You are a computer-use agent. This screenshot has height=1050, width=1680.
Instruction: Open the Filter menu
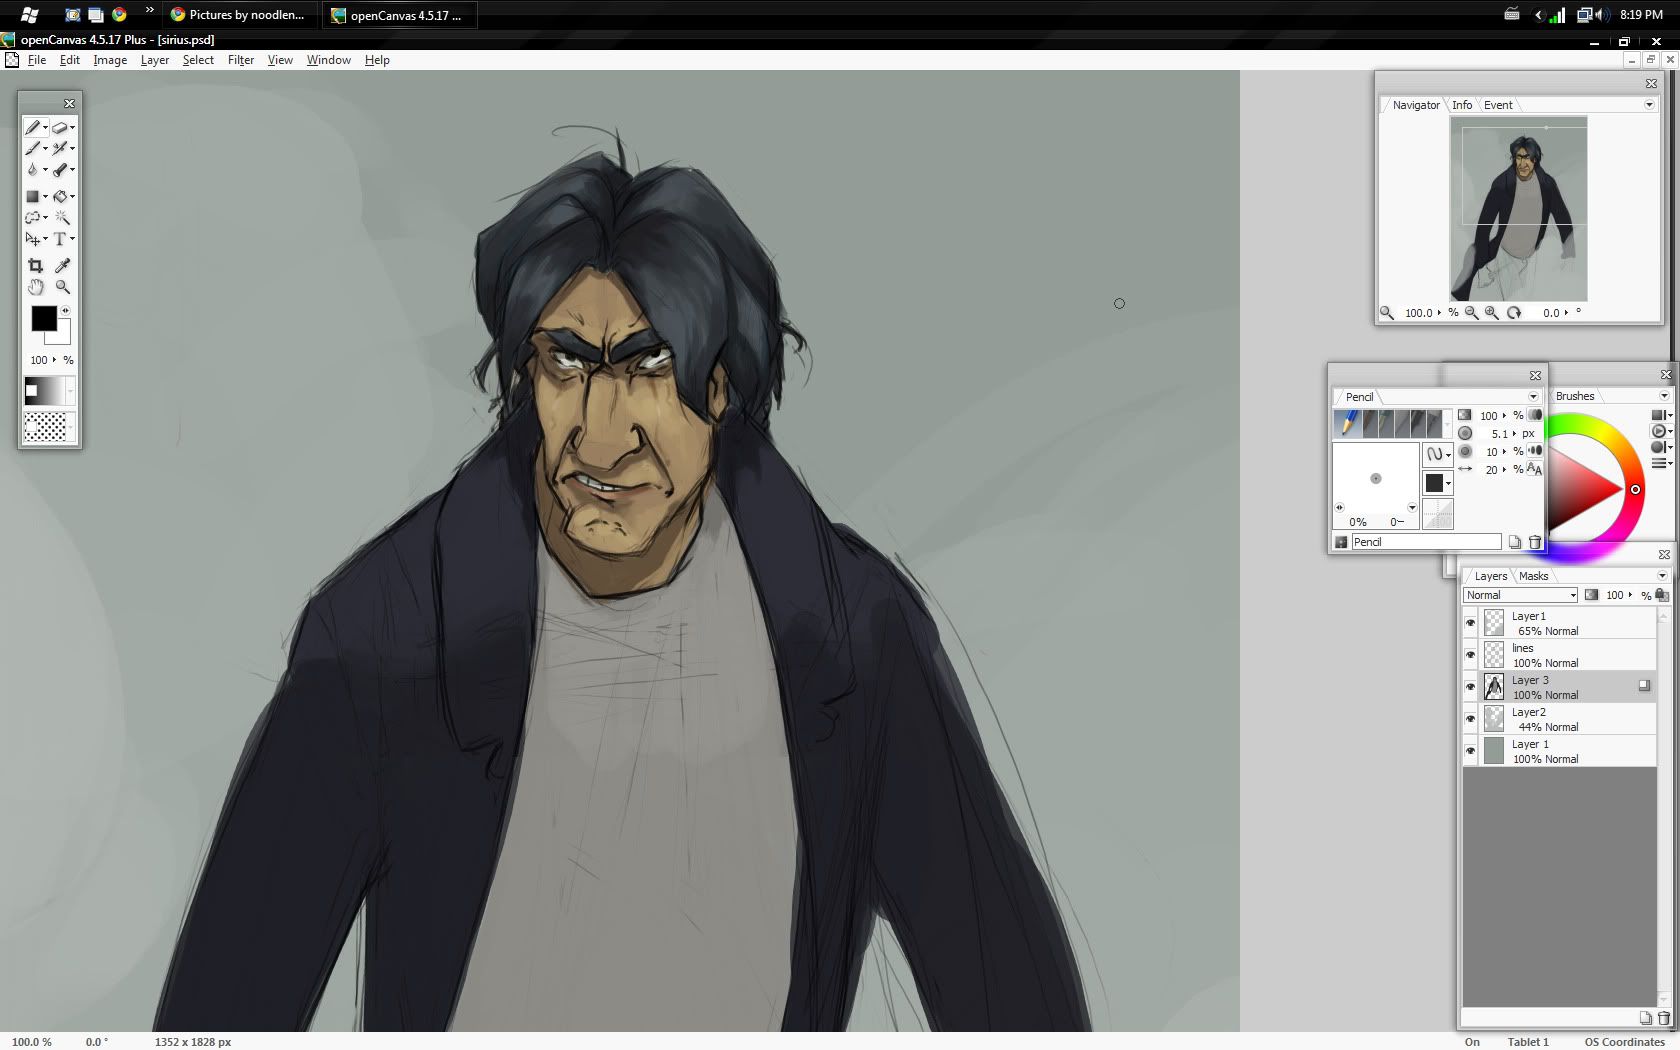[240, 60]
